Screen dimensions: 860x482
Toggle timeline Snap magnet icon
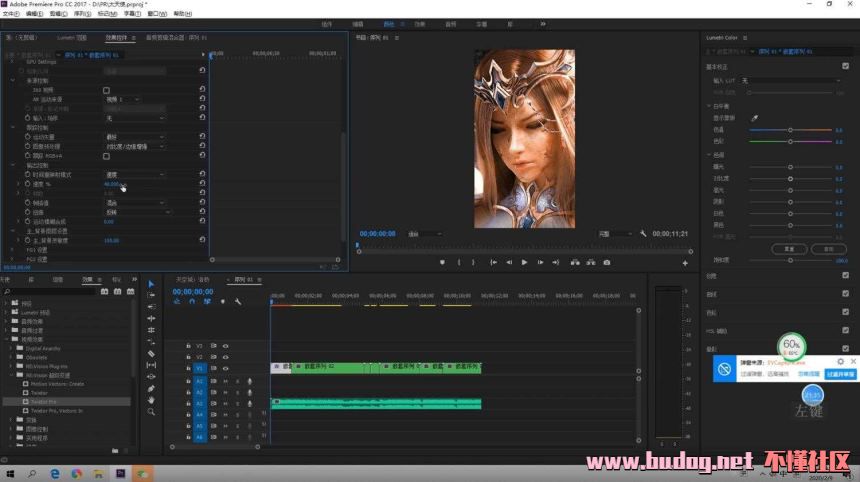(192, 302)
